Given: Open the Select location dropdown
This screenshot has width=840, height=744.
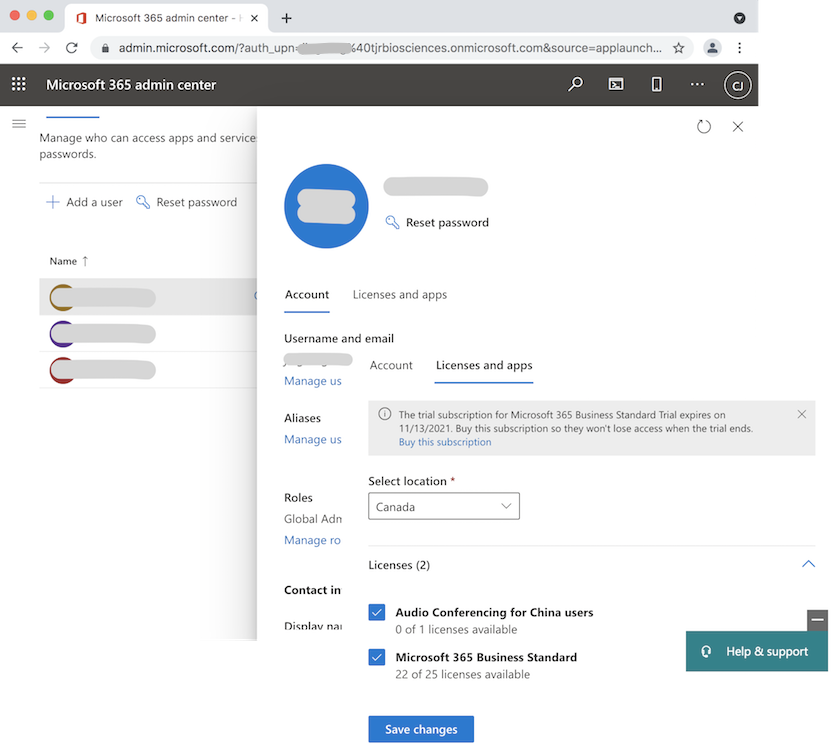Looking at the screenshot, I should tap(443, 506).
